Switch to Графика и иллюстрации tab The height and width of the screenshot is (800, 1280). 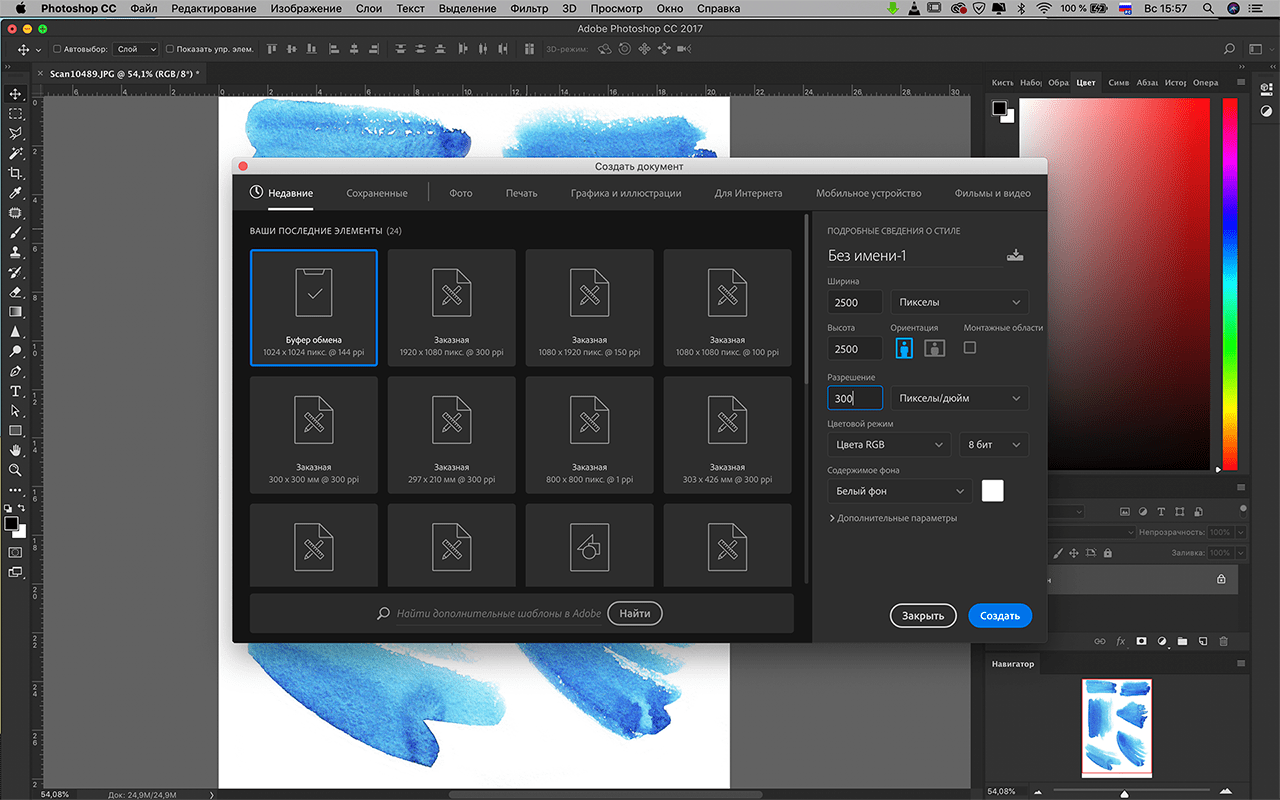pos(626,193)
